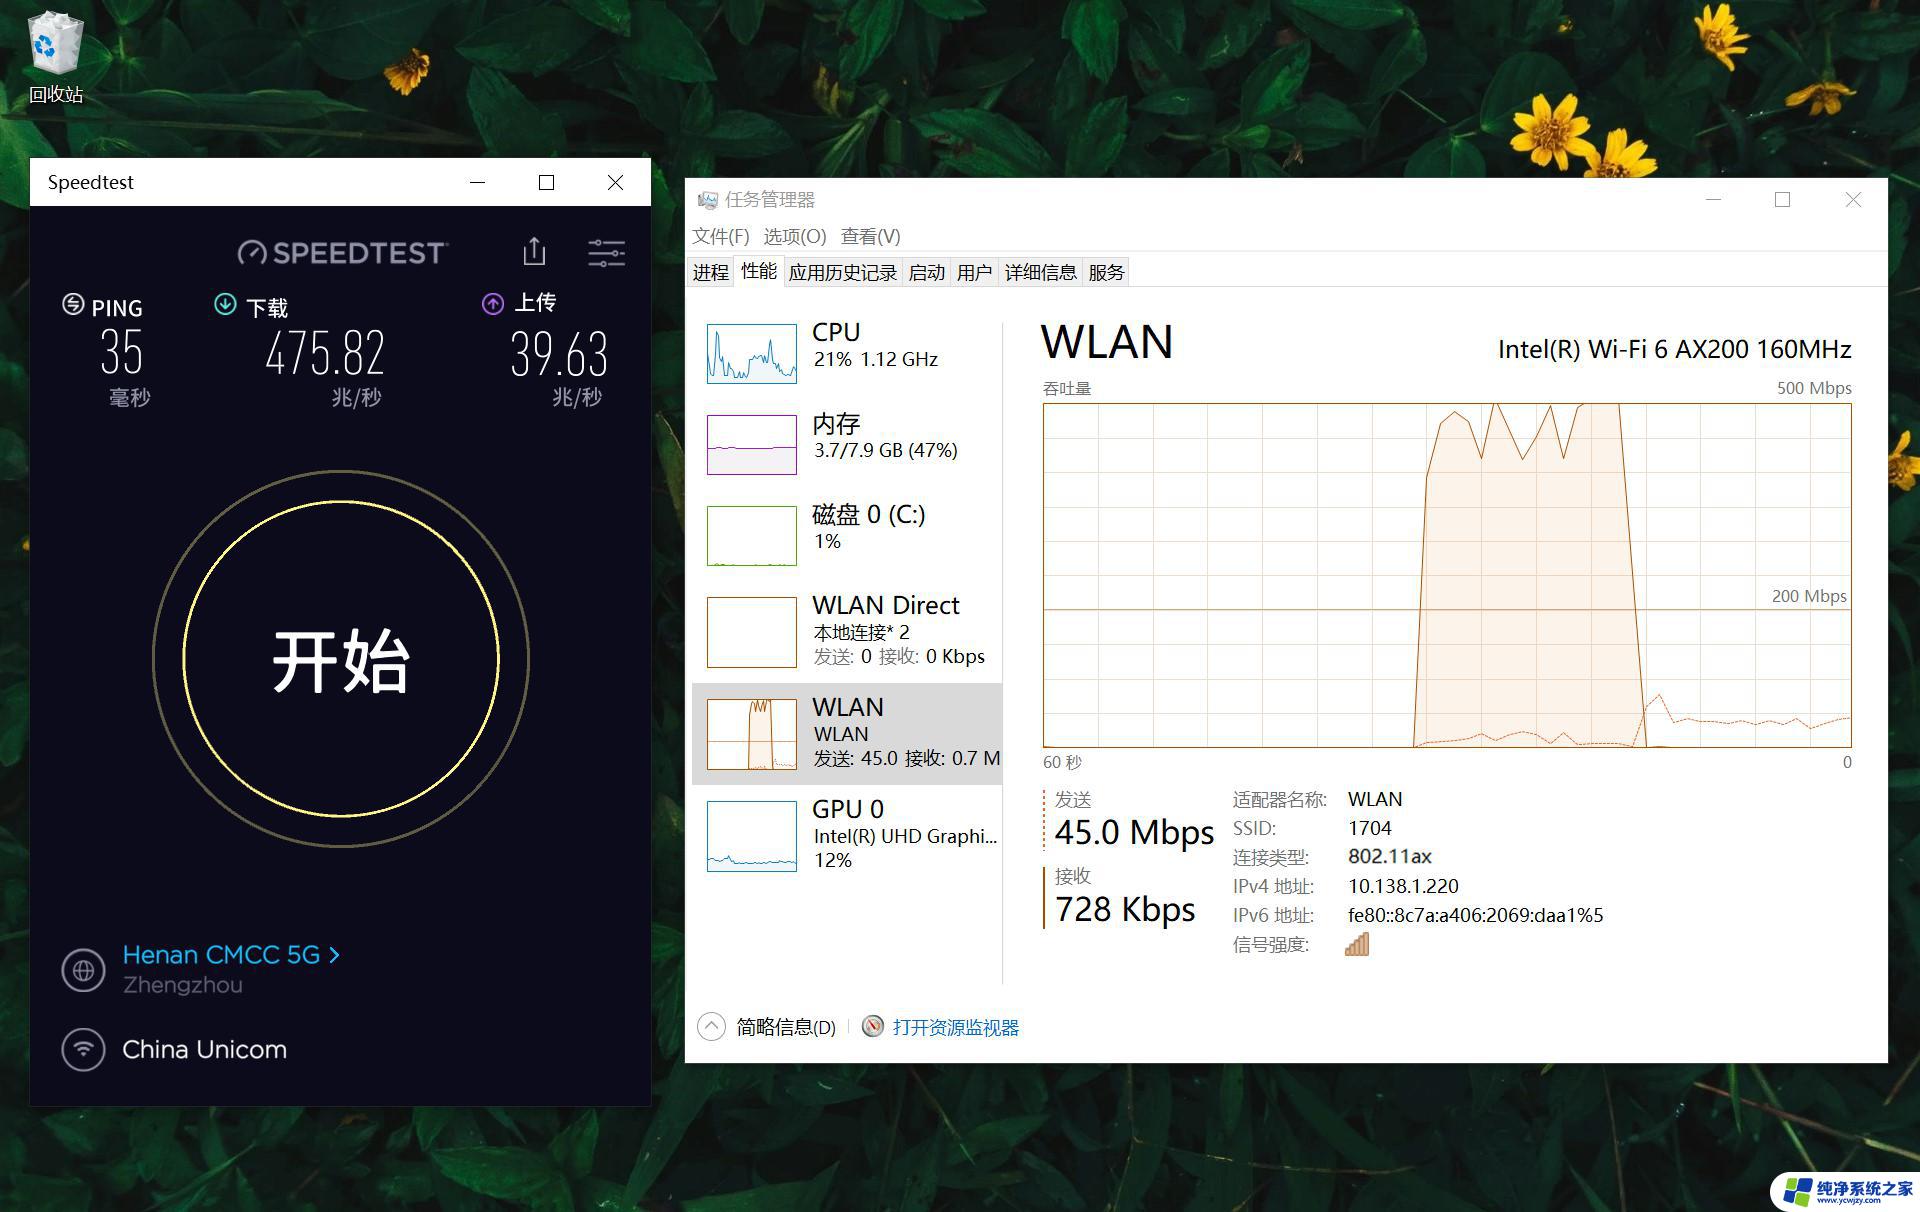Open 打开资源监视器 link
The height and width of the screenshot is (1212, 1920).
coord(955,1027)
